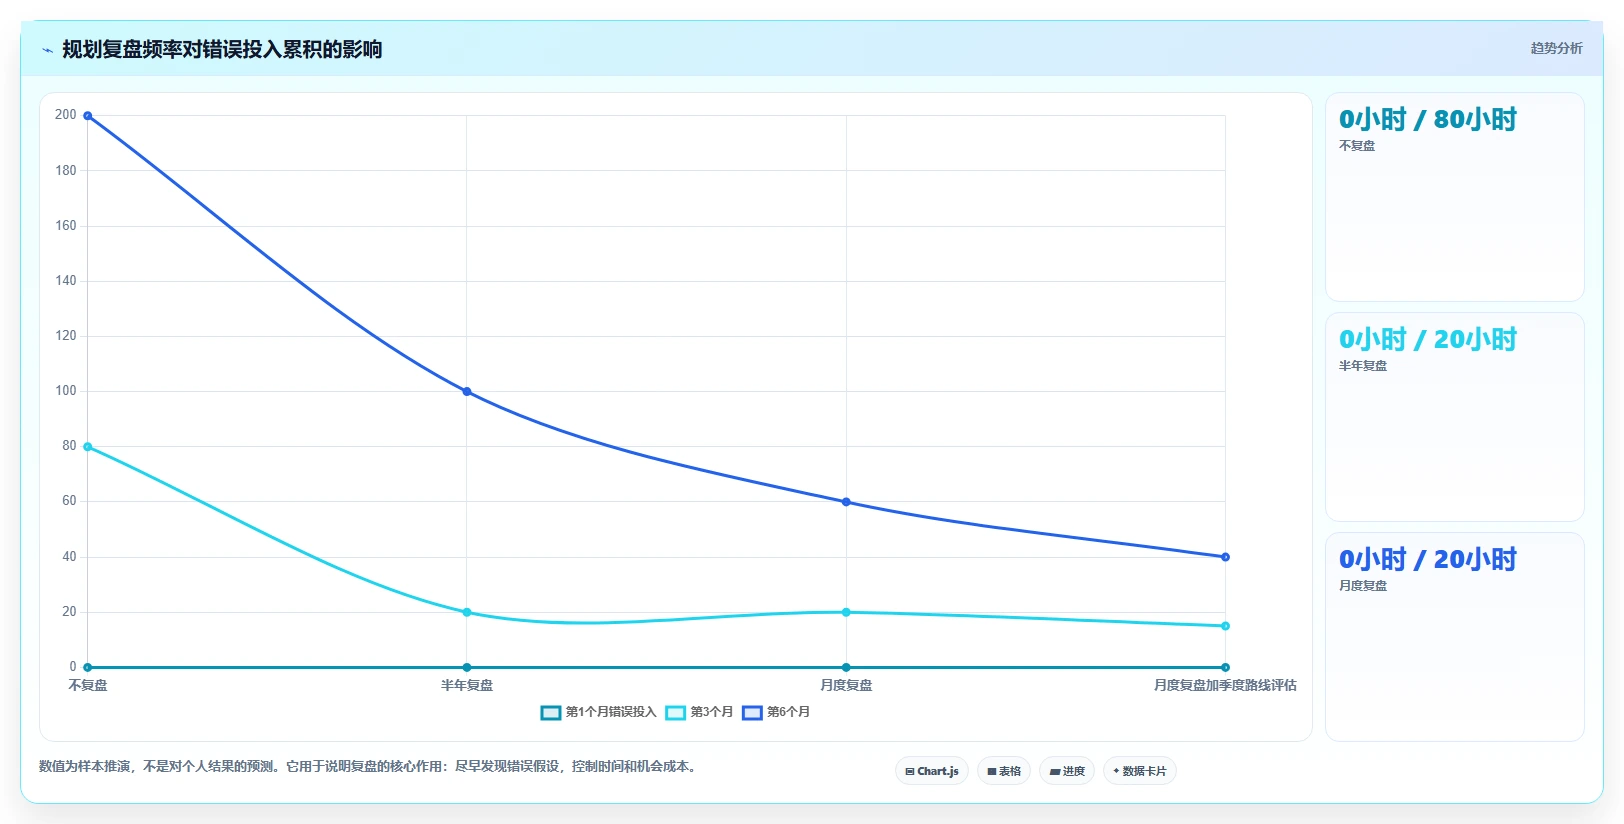Viewport: 1624px width, 824px height.
Task: Toggle the 第1个月错误投入 legend series
Action: (x=598, y=712)
